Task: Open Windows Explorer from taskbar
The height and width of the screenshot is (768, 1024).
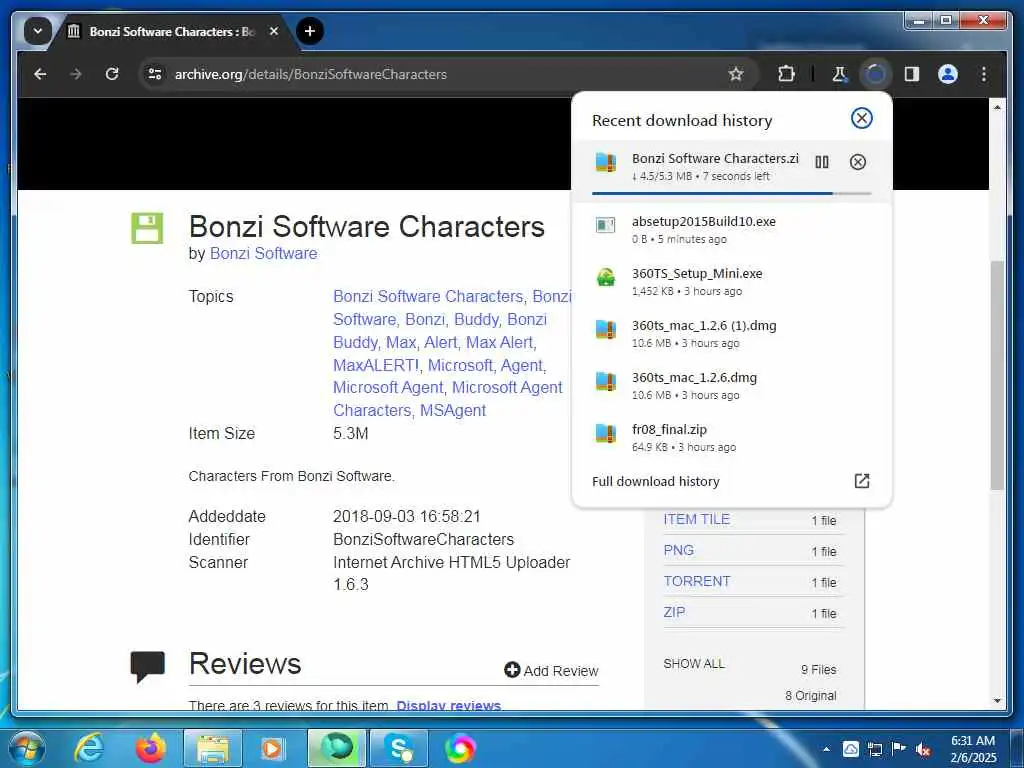Action: (213, 748)
